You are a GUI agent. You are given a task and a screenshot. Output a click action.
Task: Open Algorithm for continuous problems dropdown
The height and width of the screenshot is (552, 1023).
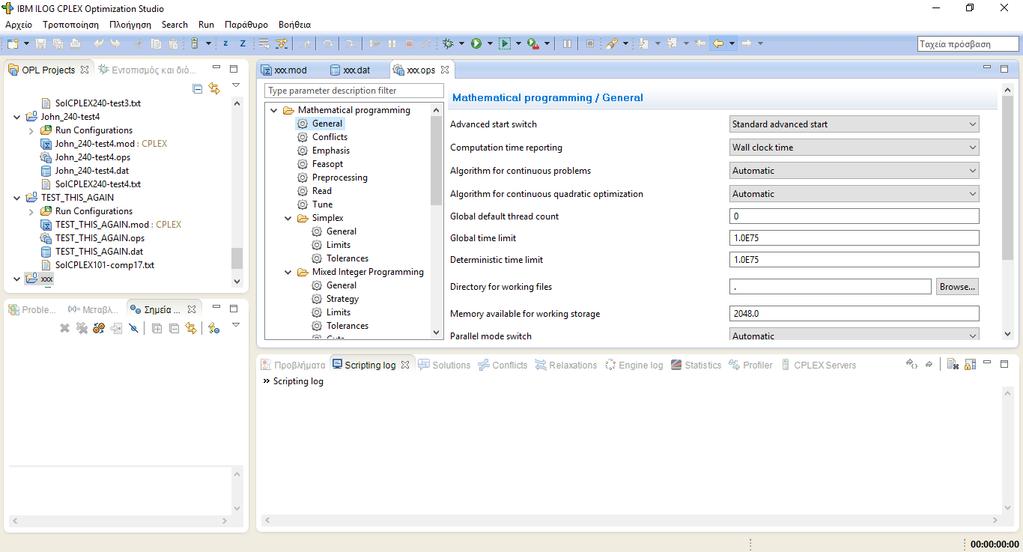click(x=854, y=170)
